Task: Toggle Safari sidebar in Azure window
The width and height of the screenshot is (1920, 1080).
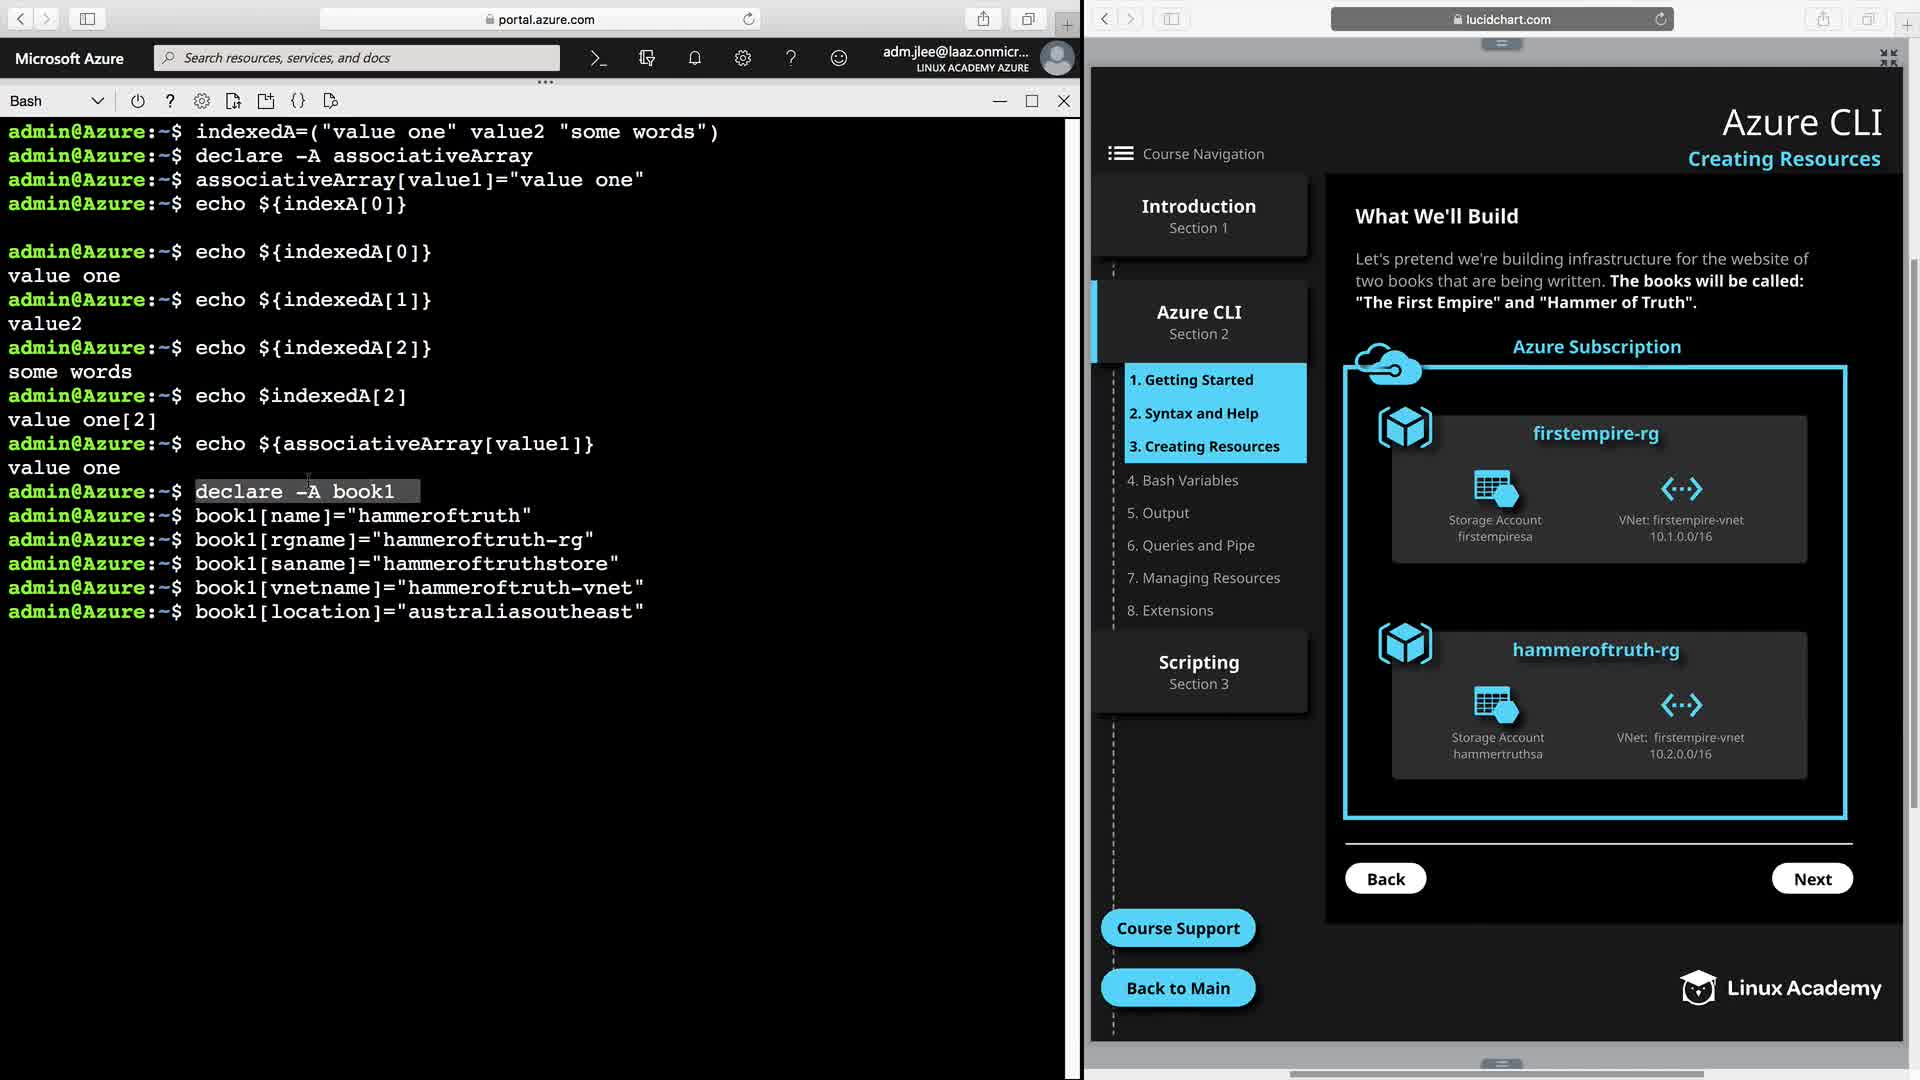Action: 87,19
